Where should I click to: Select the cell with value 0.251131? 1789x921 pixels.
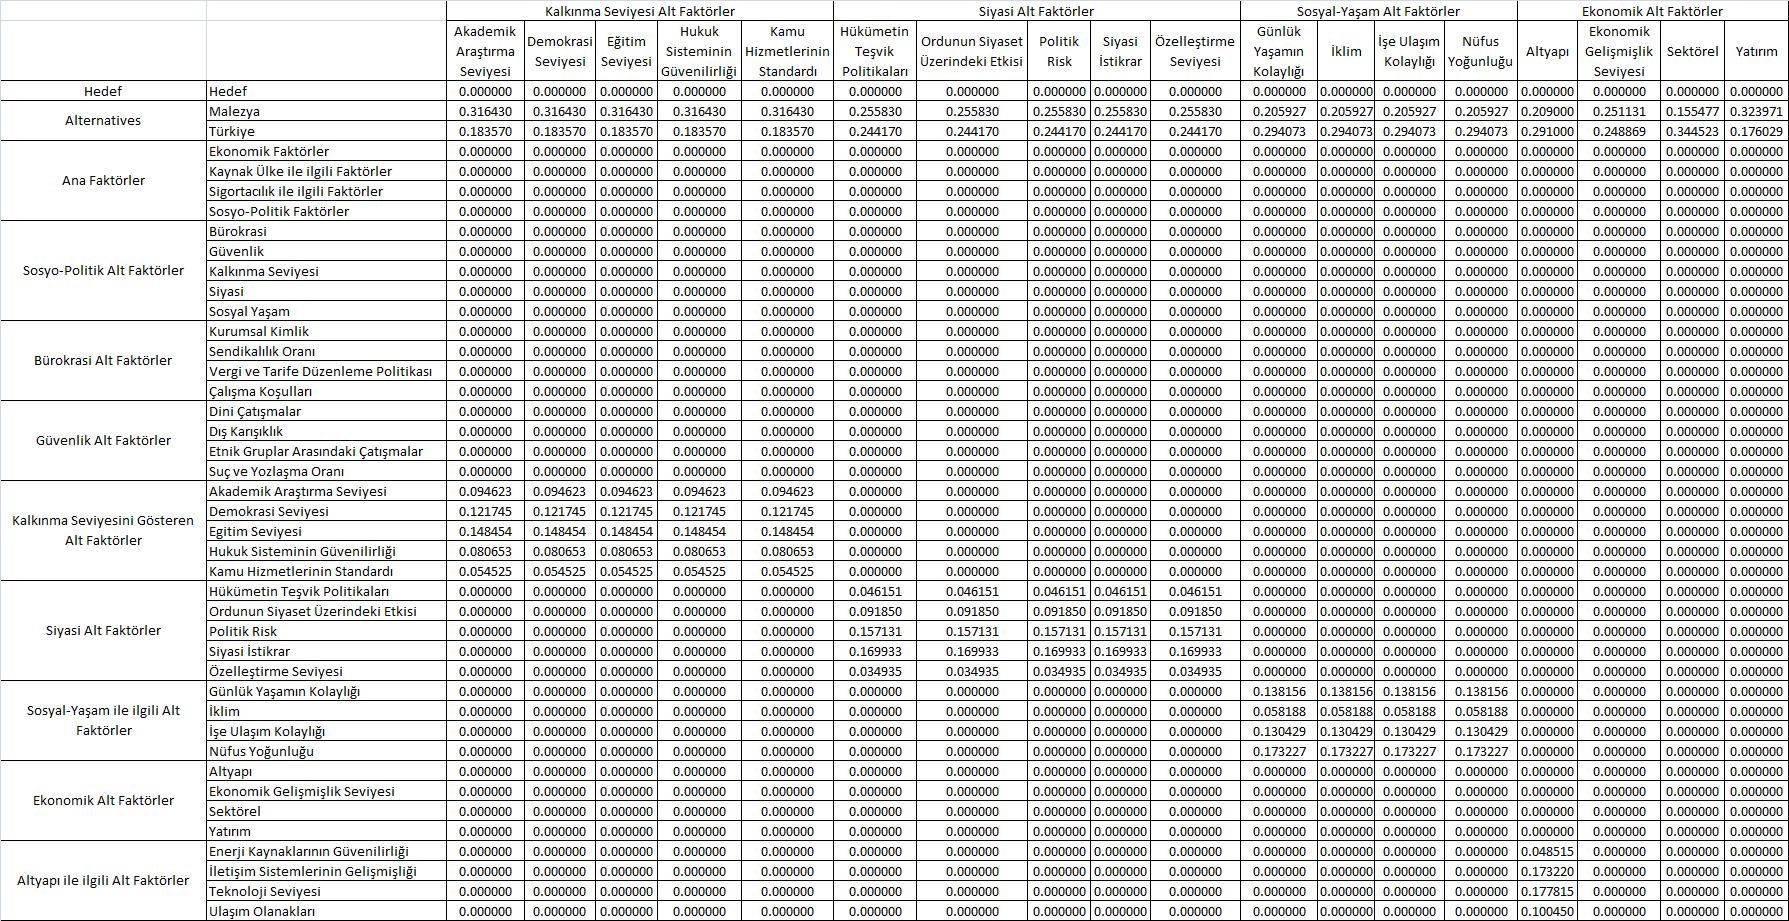pyautogui.click(x=1619, y=111)
